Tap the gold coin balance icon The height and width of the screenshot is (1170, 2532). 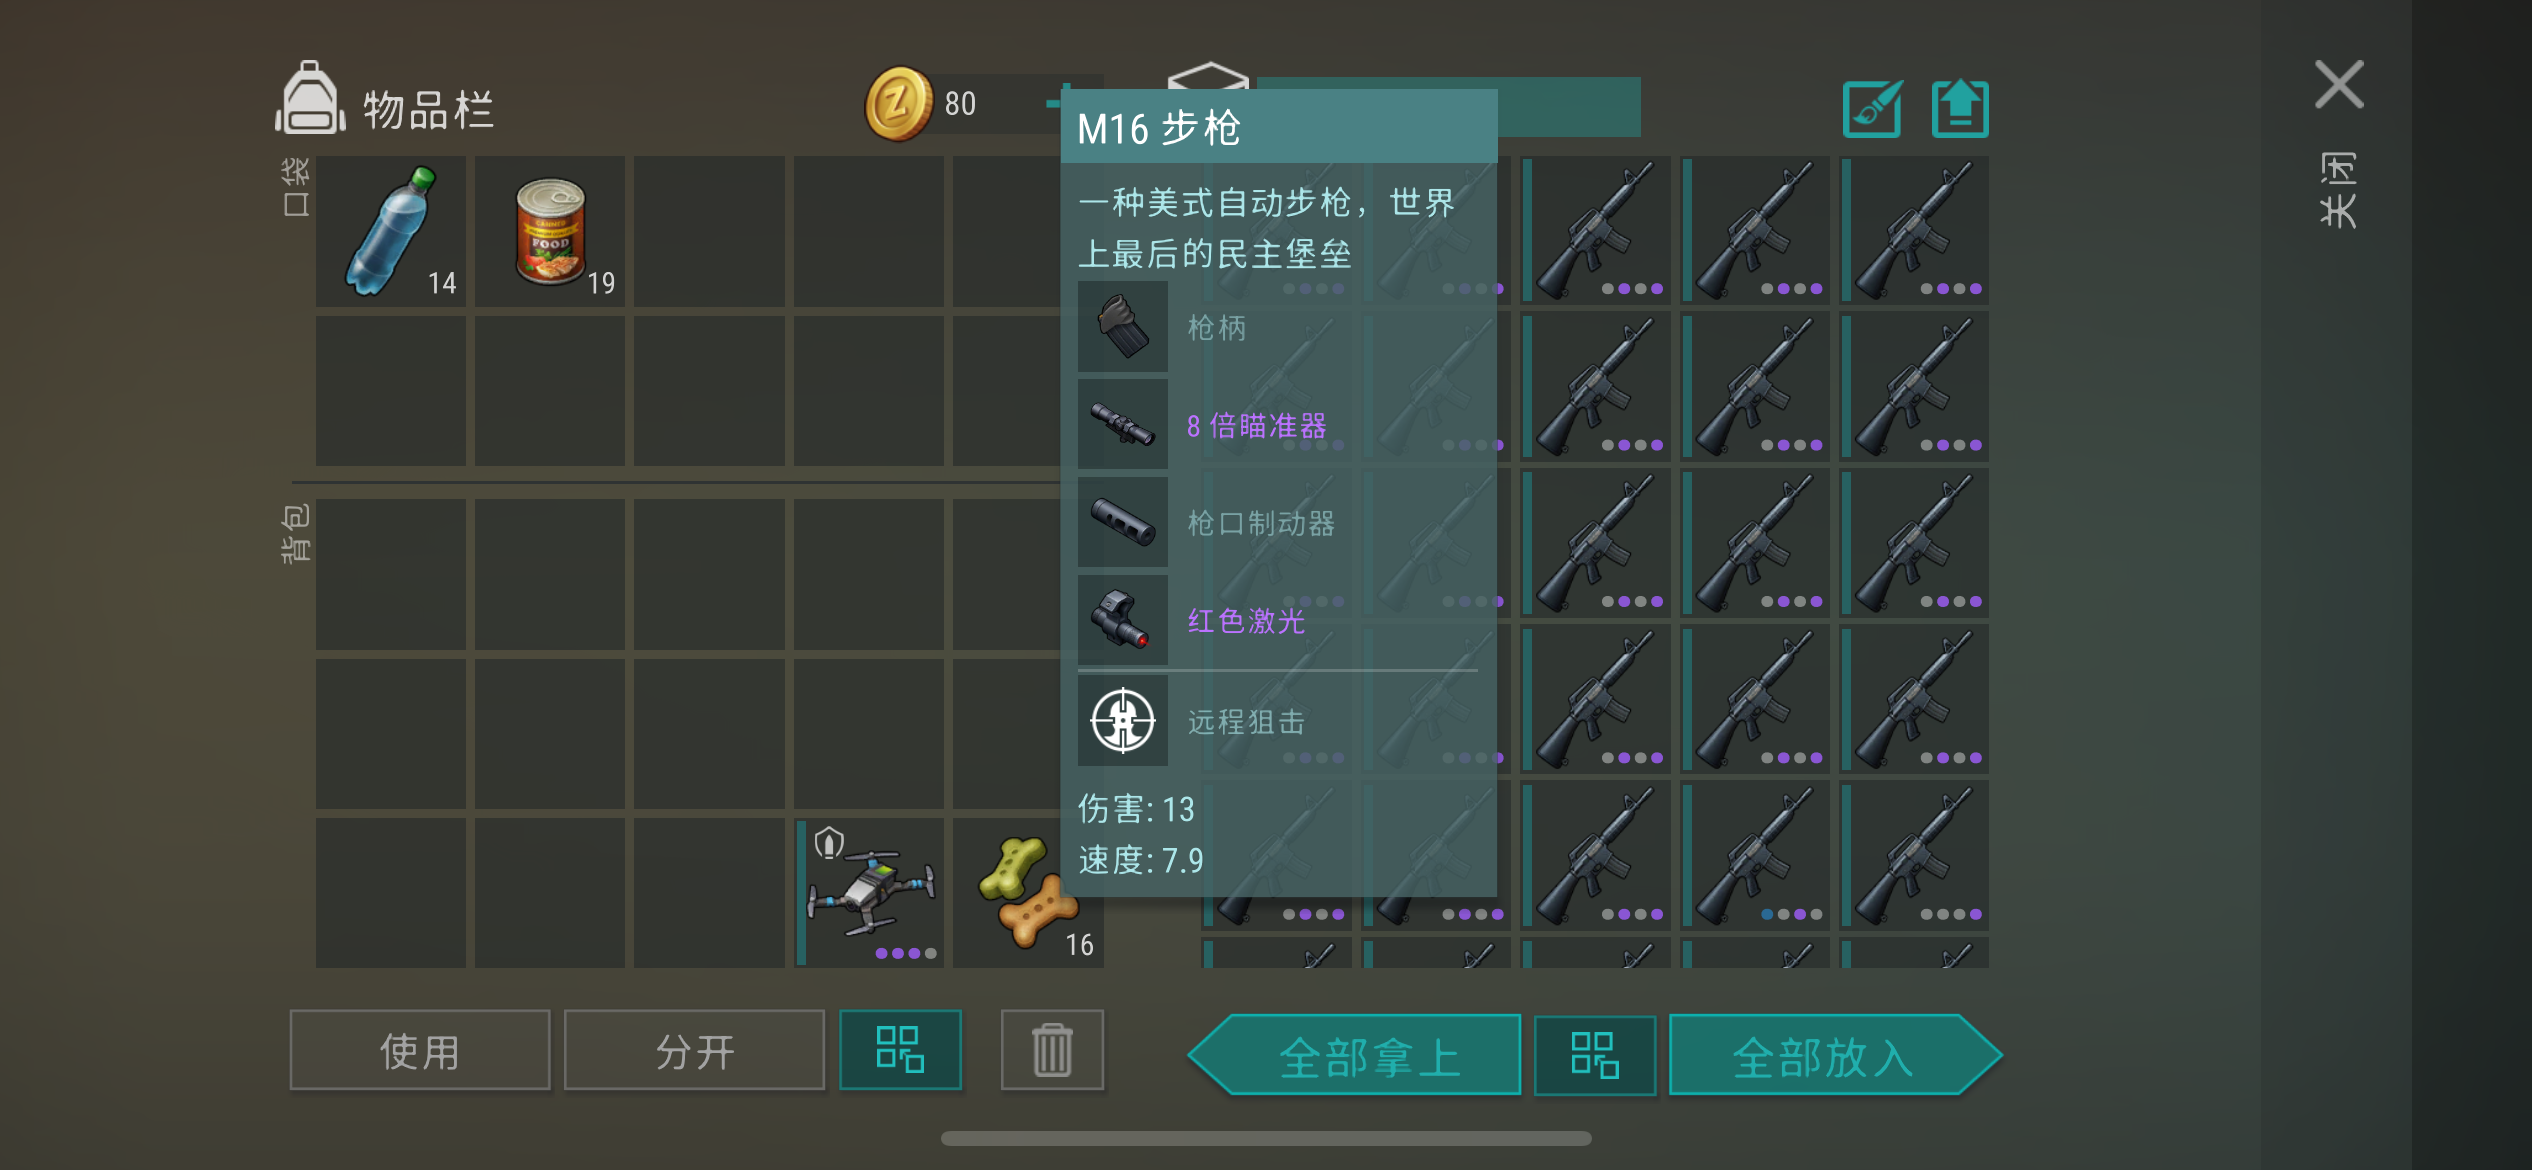[898, 103]
